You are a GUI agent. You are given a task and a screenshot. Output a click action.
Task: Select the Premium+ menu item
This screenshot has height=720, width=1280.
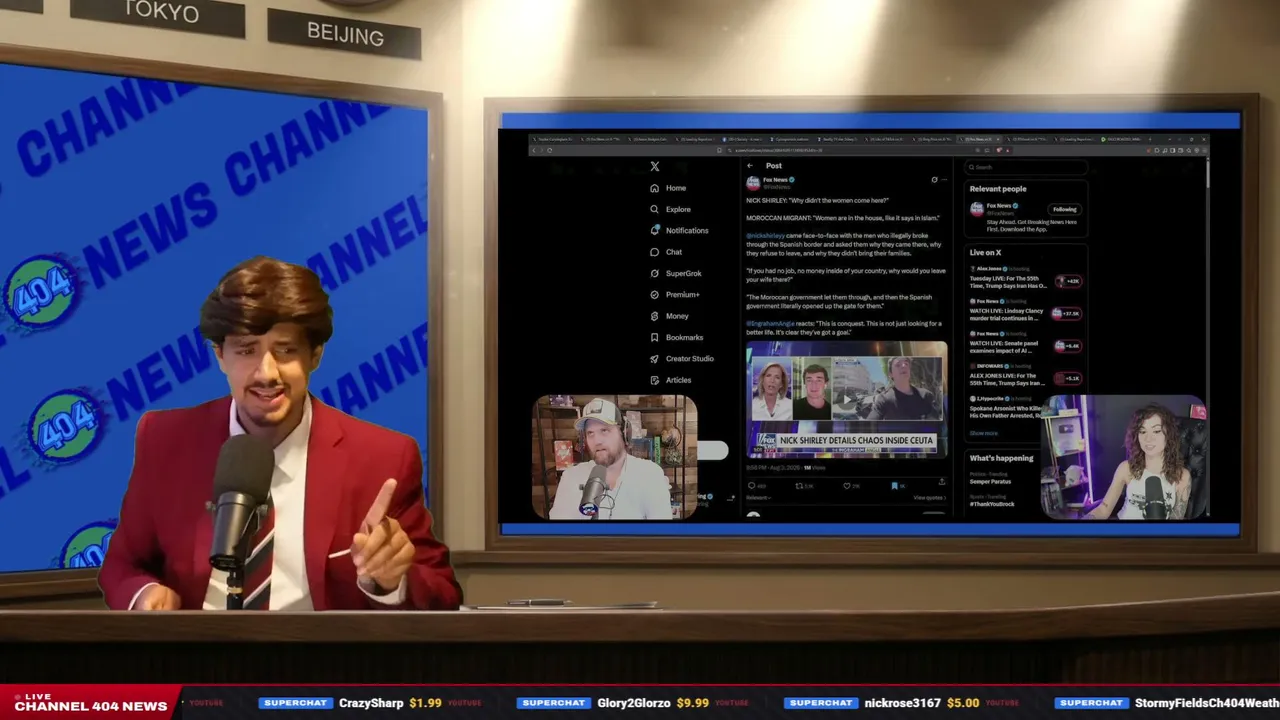(683, 295)
